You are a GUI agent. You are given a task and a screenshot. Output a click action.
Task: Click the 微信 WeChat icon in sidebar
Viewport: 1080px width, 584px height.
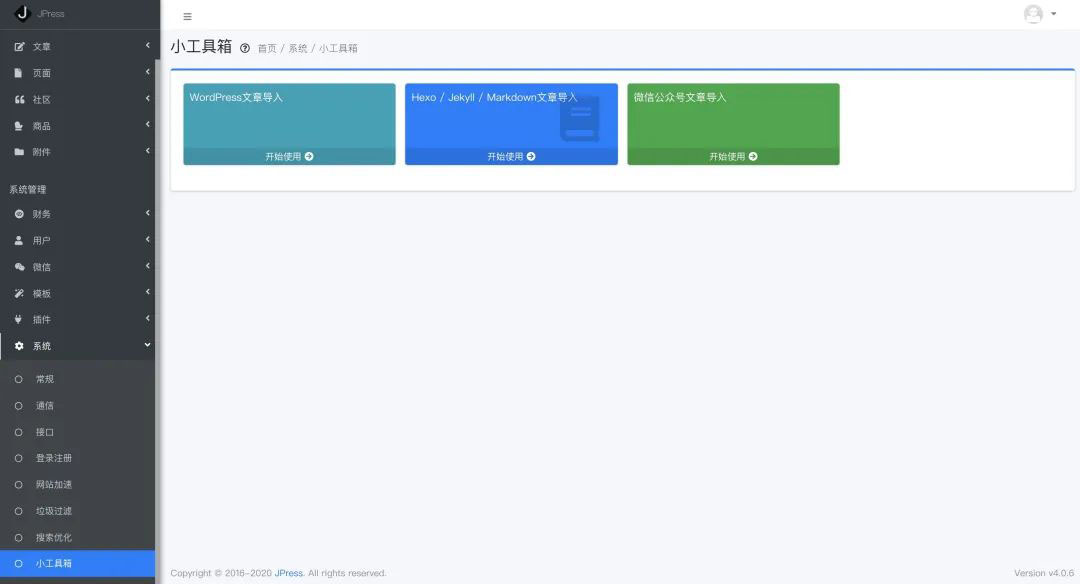tap(19, 267)
